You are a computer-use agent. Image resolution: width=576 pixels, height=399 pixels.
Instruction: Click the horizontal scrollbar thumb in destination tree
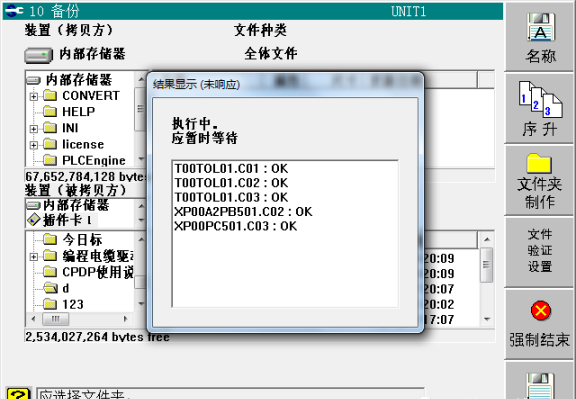[55, 319]
